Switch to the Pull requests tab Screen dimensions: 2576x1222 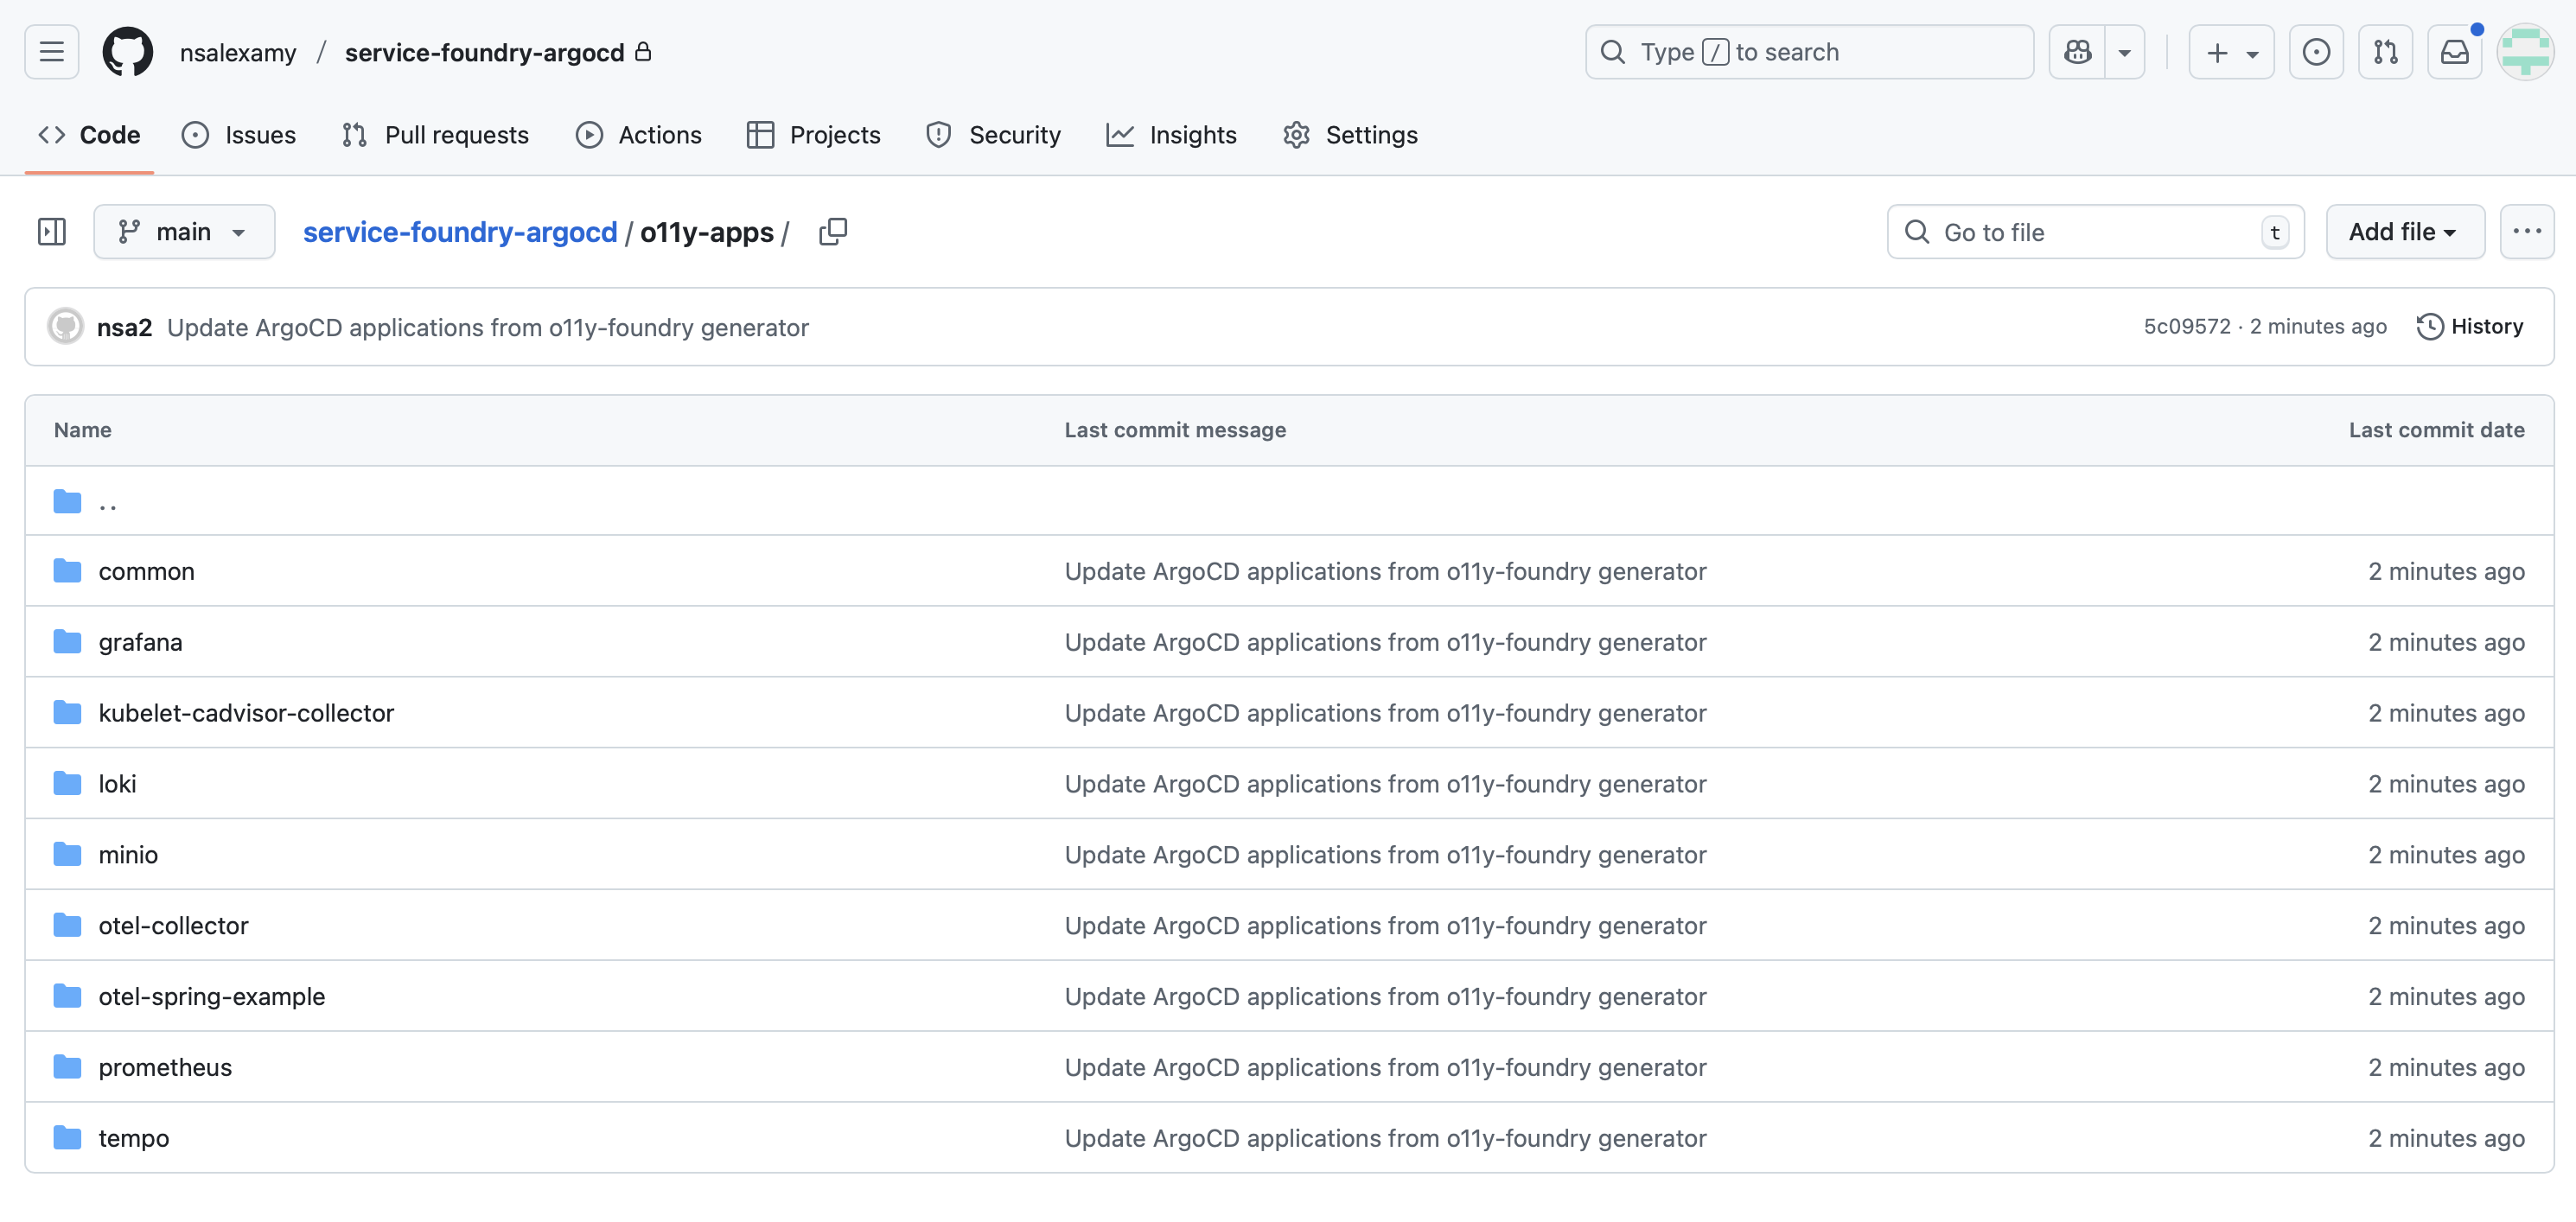(x=435, y=135)
